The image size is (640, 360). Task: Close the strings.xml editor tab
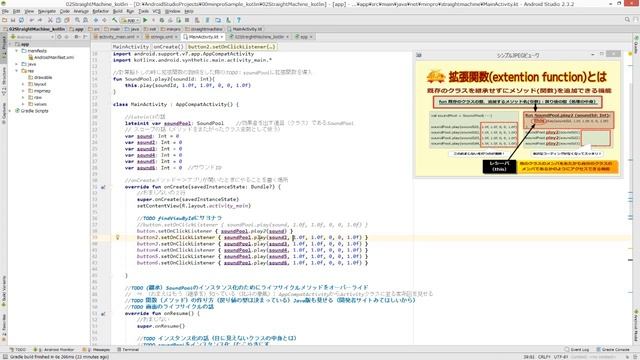click(x=177, y=37)
